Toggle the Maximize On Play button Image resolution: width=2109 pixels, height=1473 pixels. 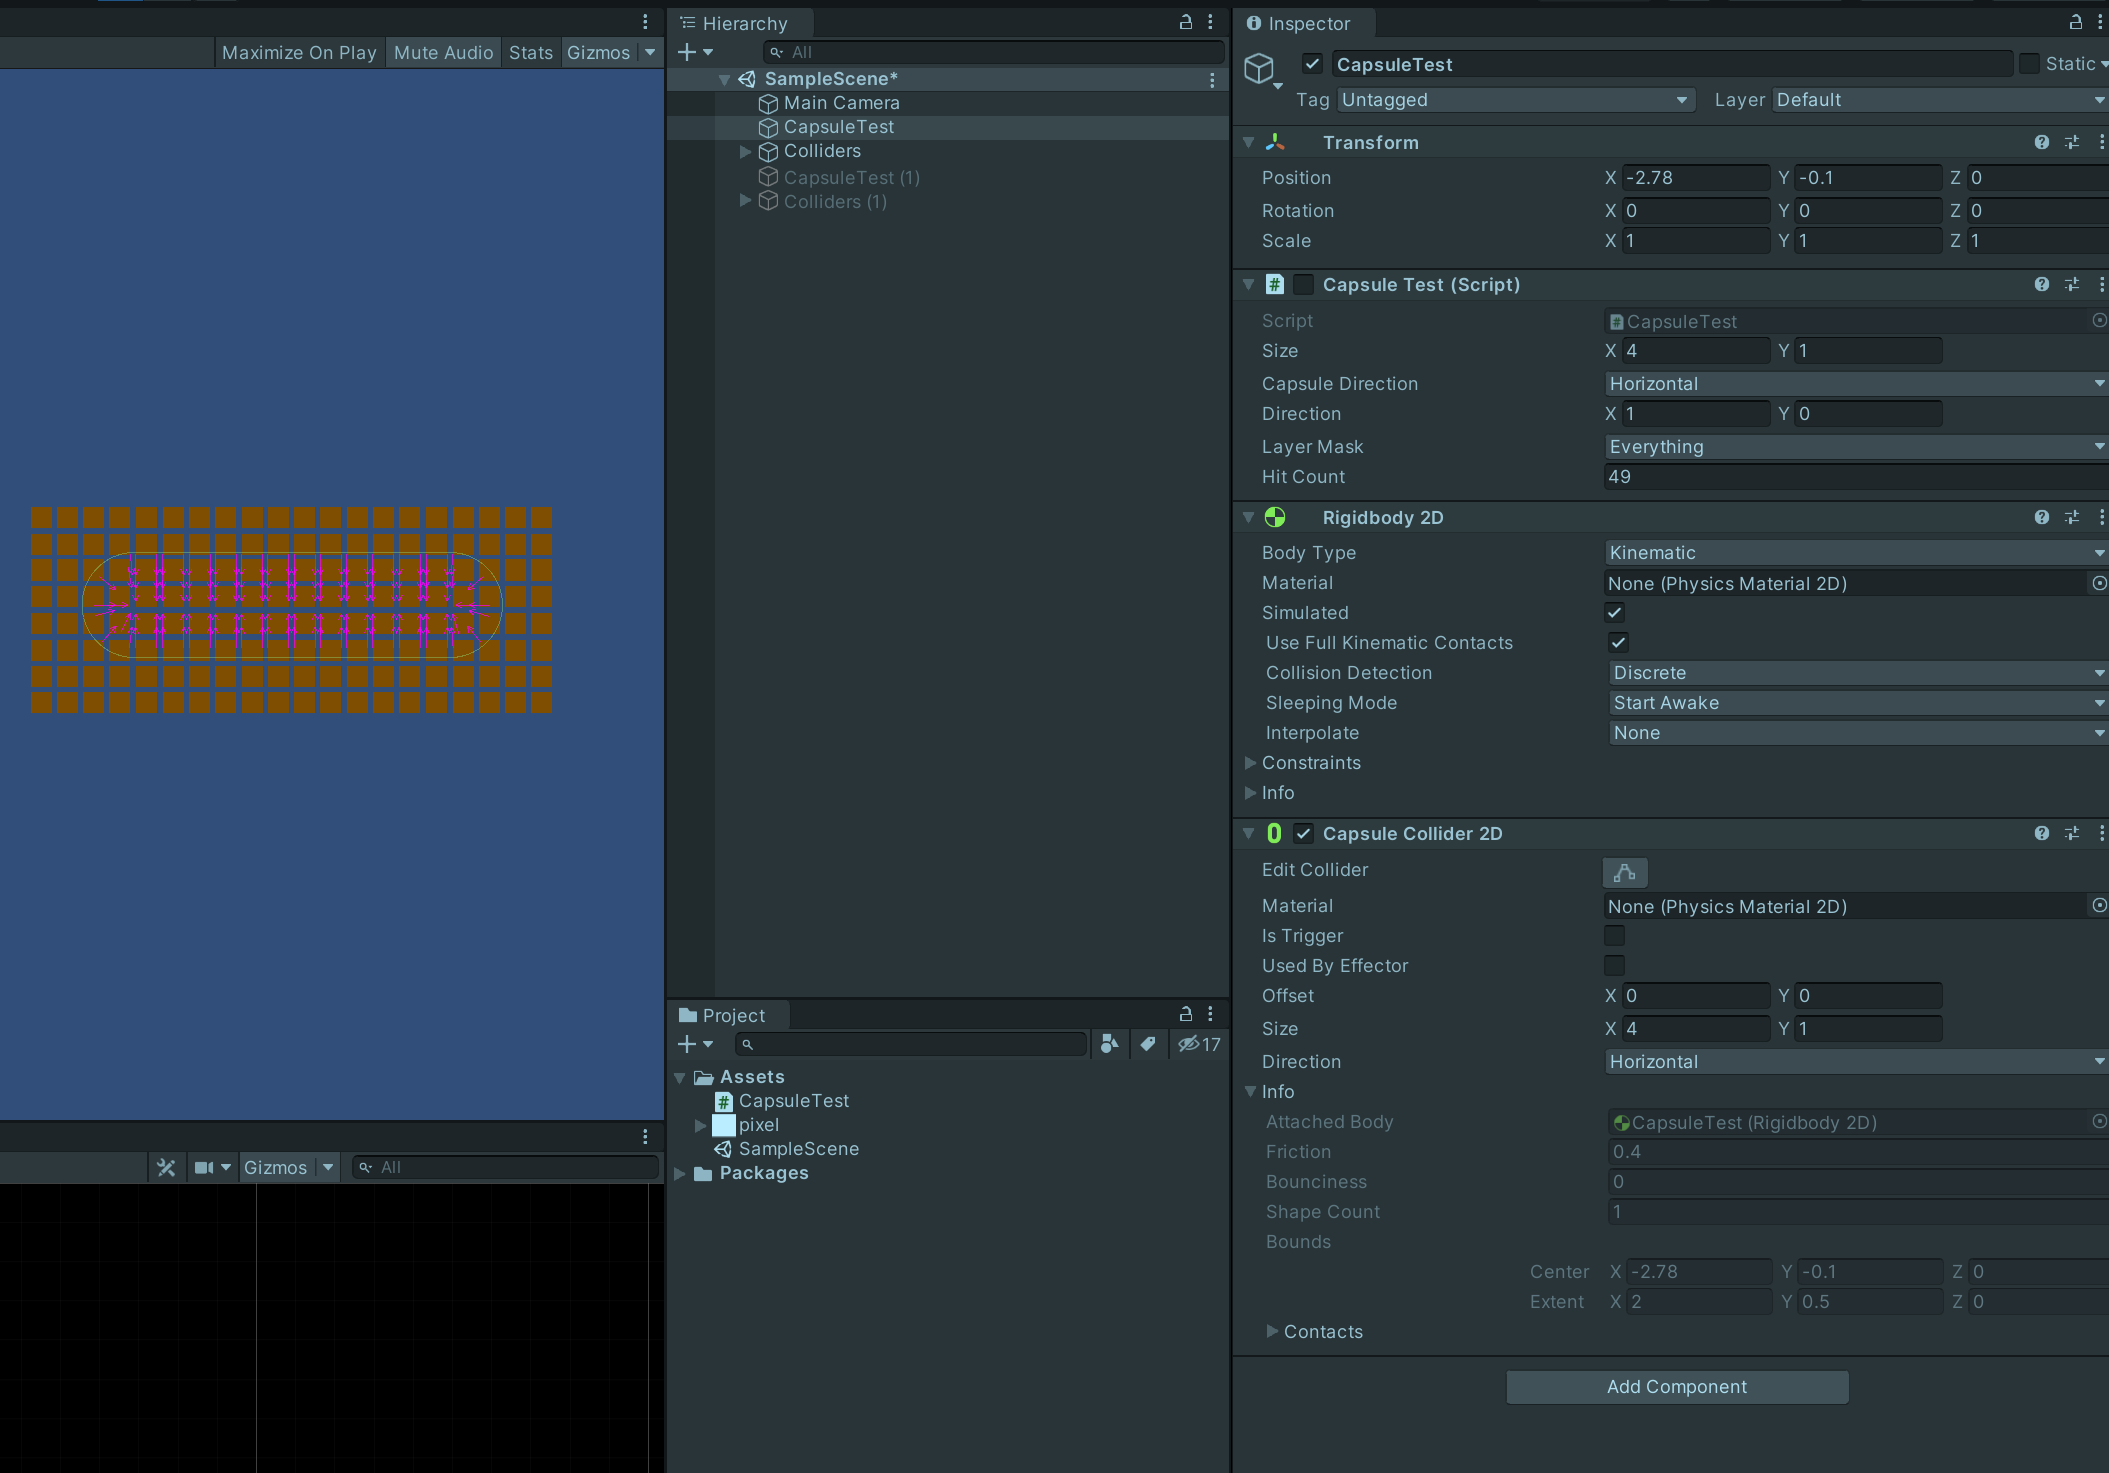(299, 52)
